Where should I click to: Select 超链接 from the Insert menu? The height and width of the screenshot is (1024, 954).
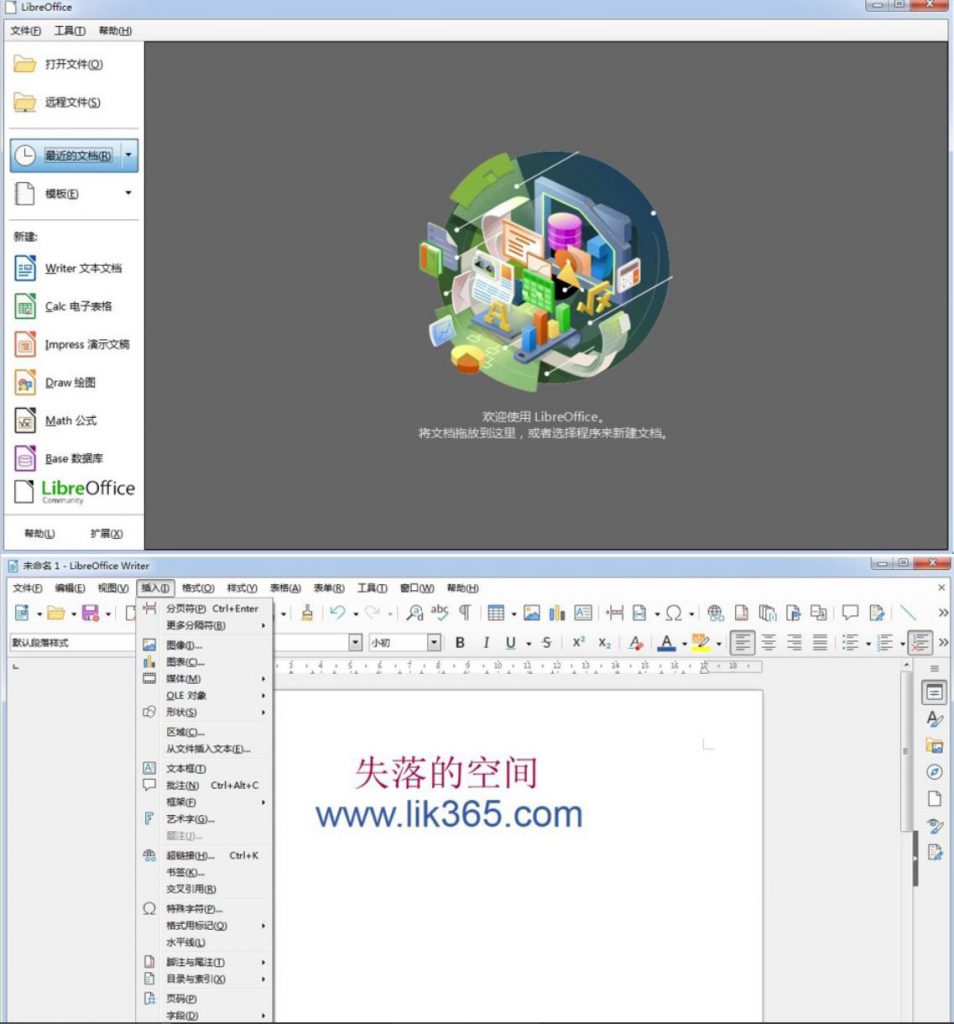[x=204, y=856]
